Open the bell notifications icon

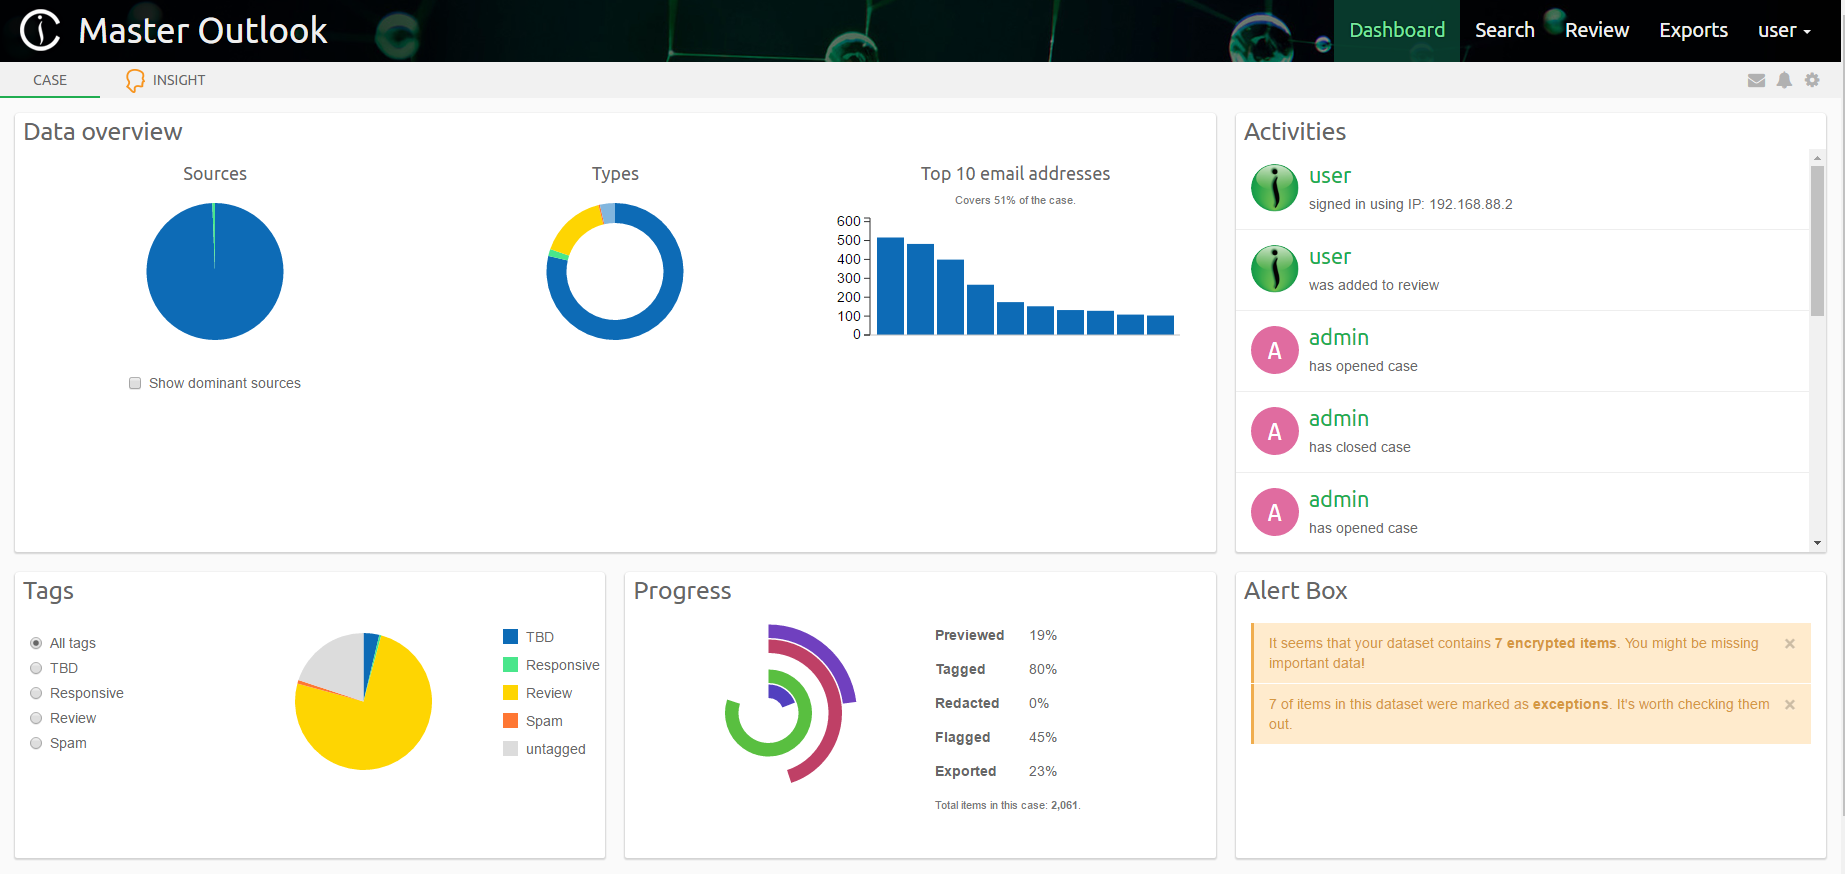click(x=1784, y=80)
